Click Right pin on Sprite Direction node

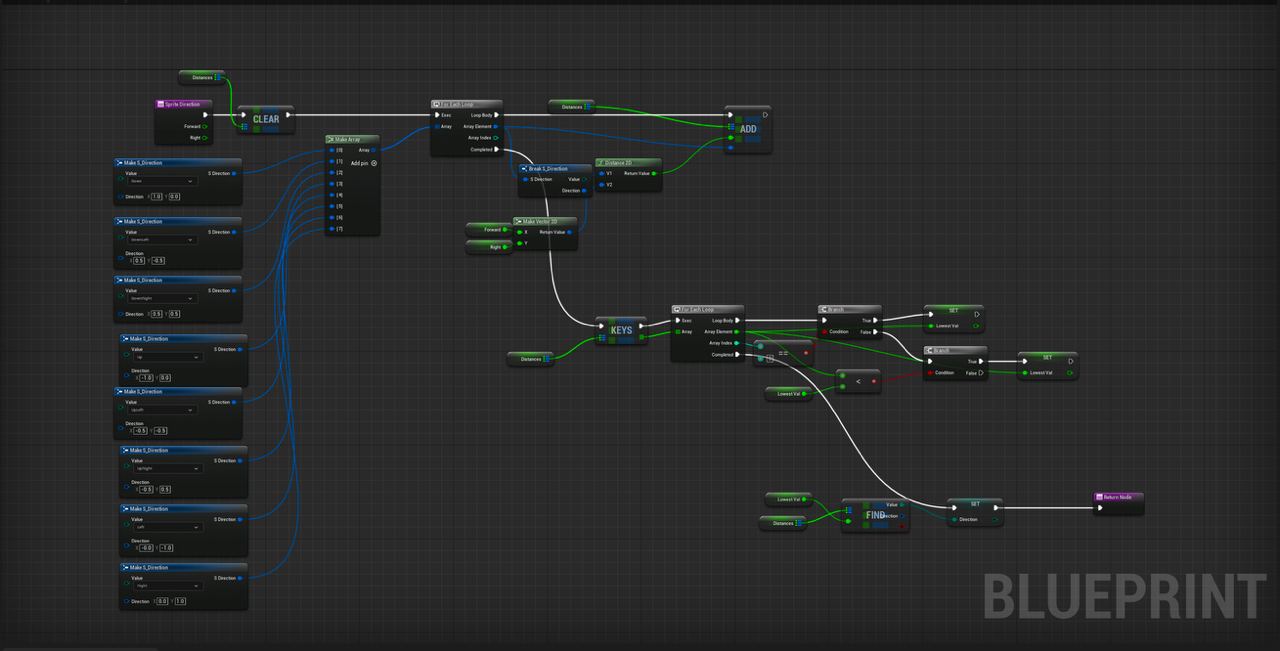pyautogui.click(x=205, y=138)
